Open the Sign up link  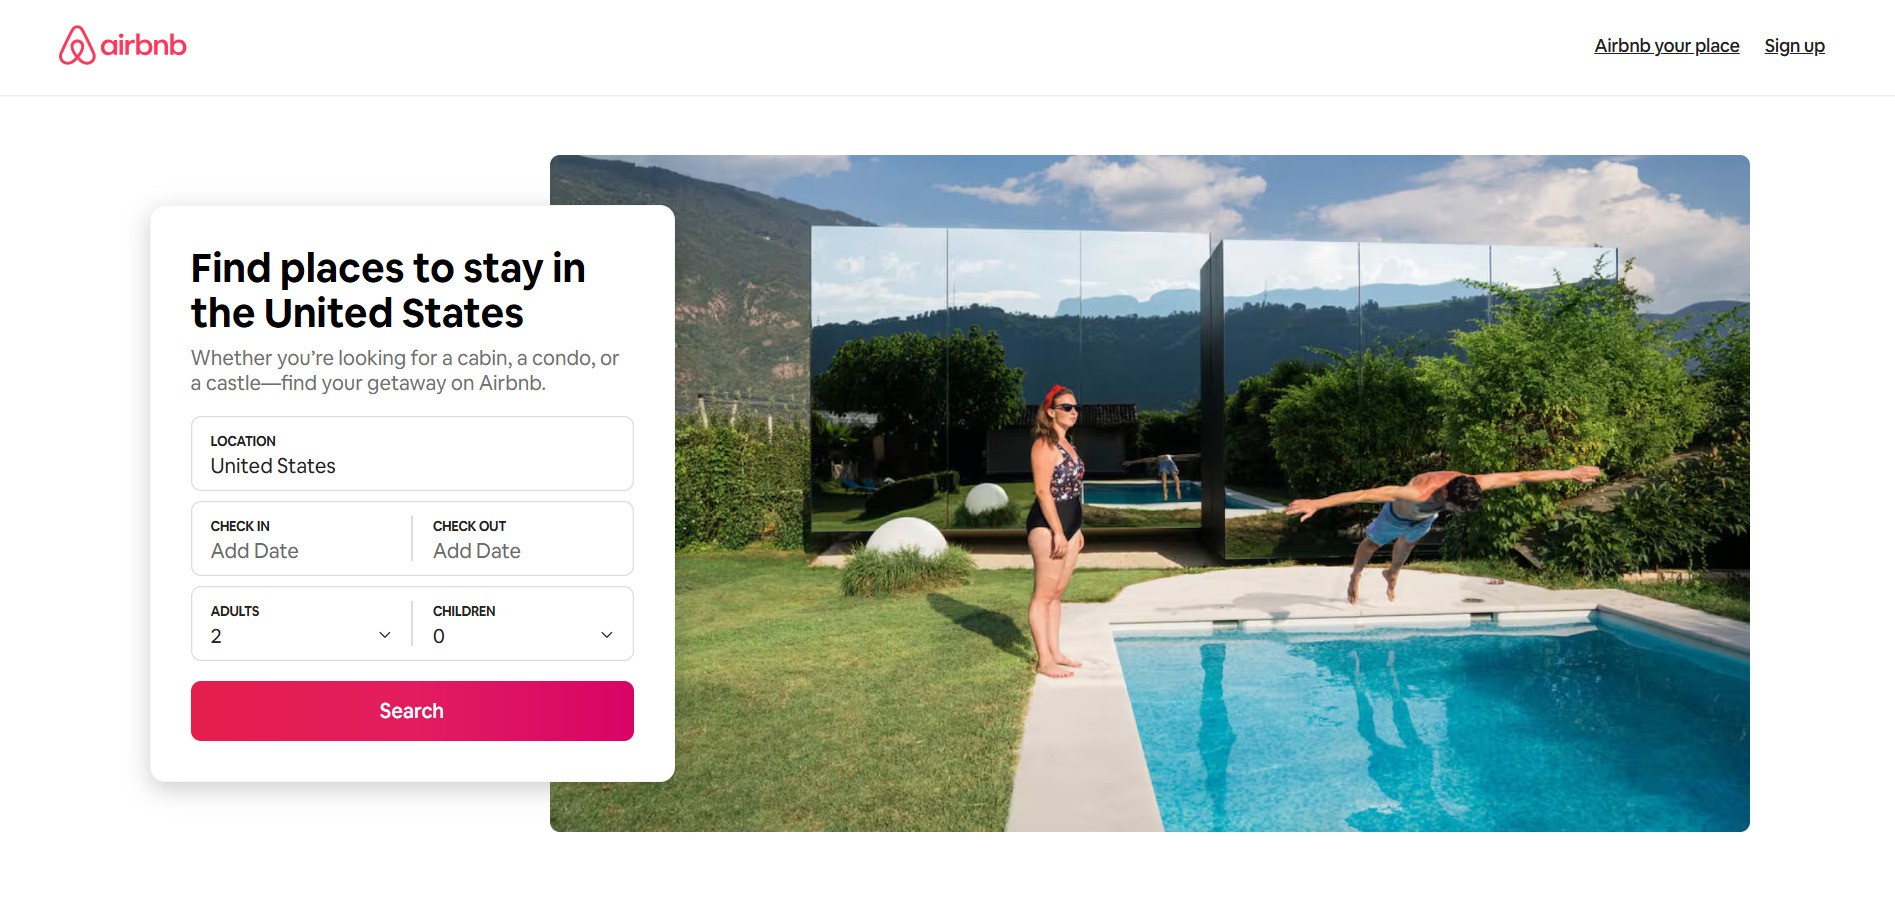pyautogui.click(x=1794, y=46)
